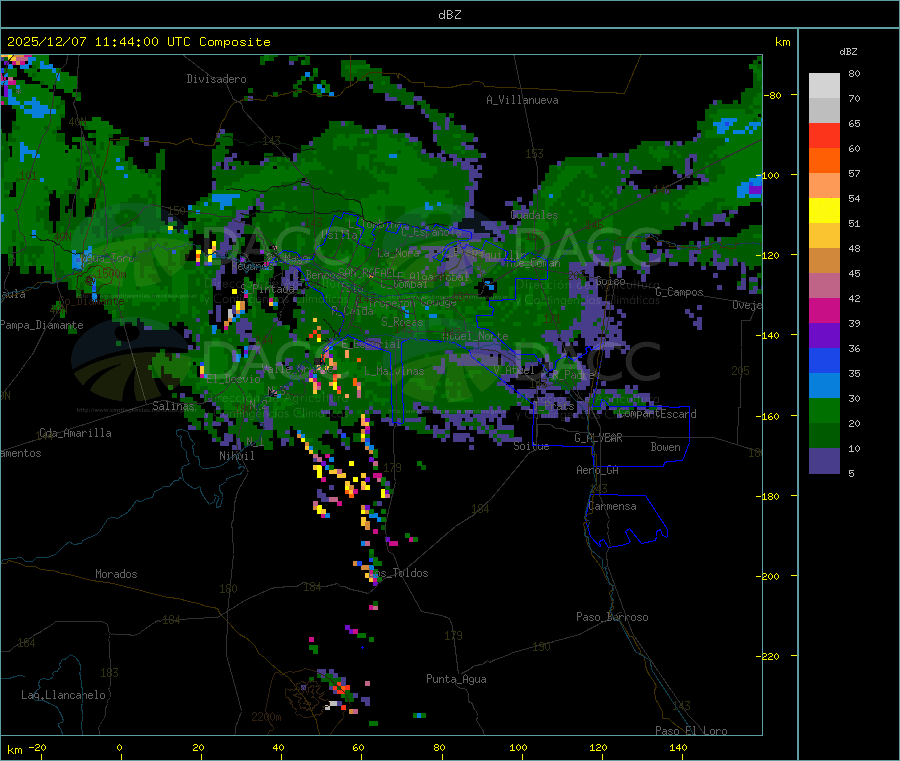Click the Bowen map label

pyautogui.click(x=665, y=447)
